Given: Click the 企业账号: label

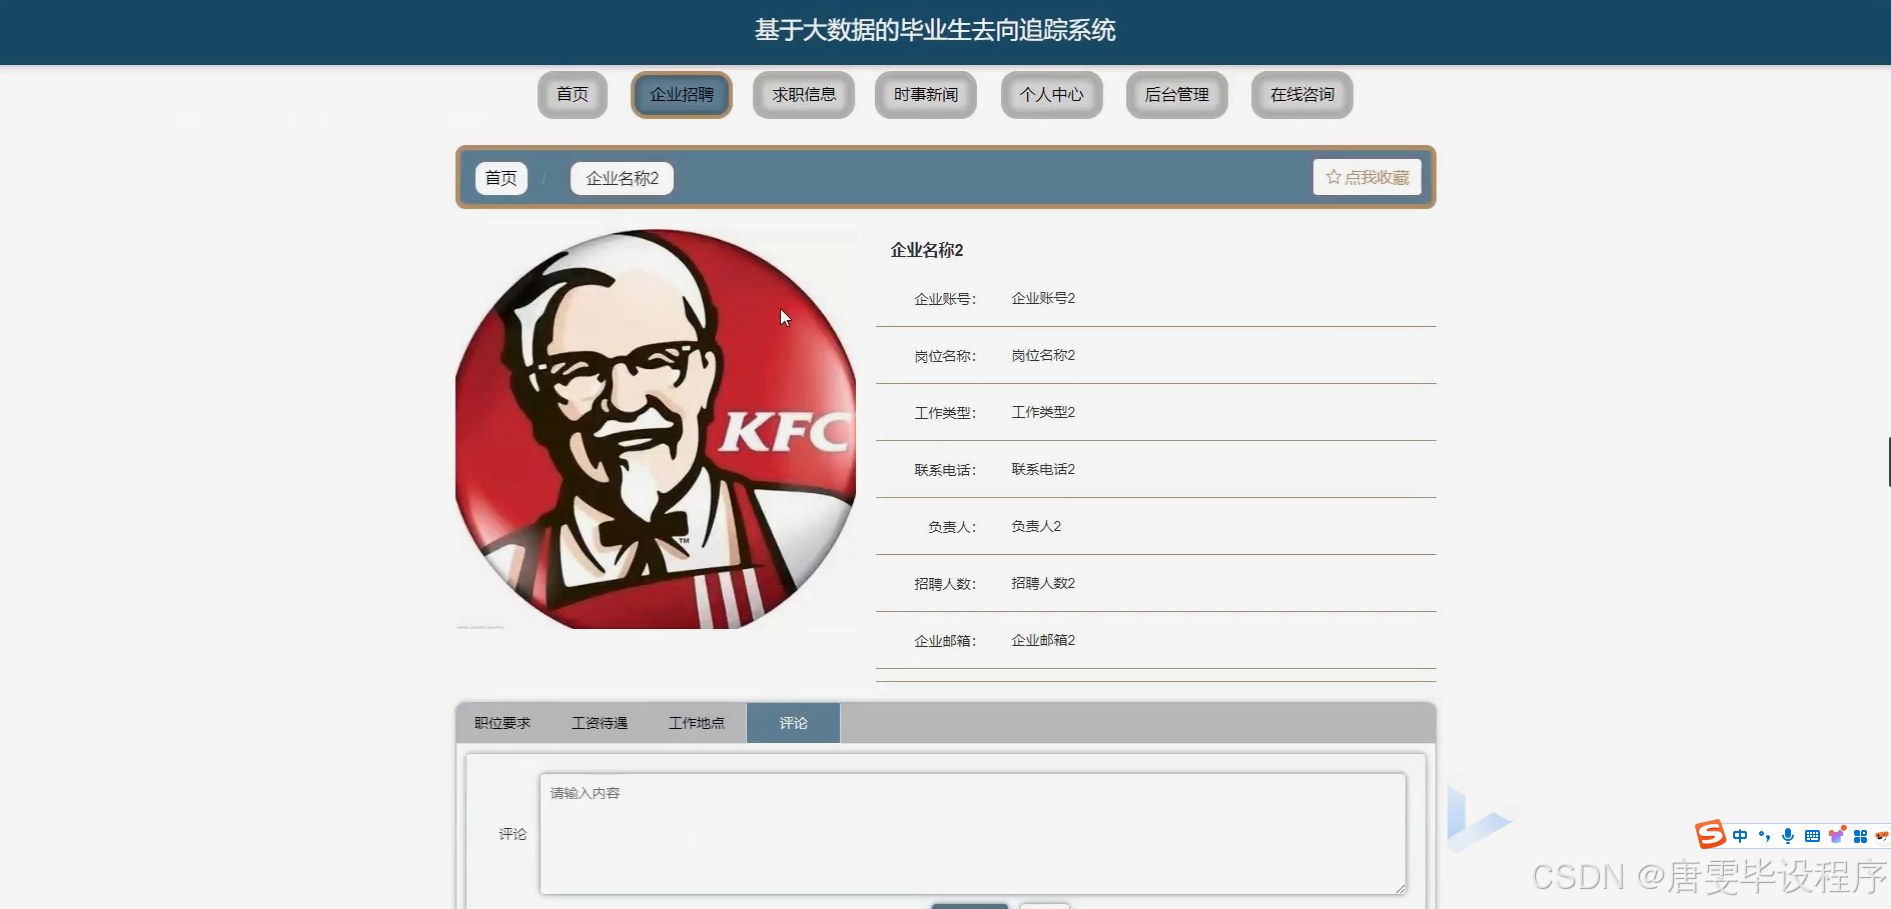Looking at the screenshot, I should click(945, 299).
